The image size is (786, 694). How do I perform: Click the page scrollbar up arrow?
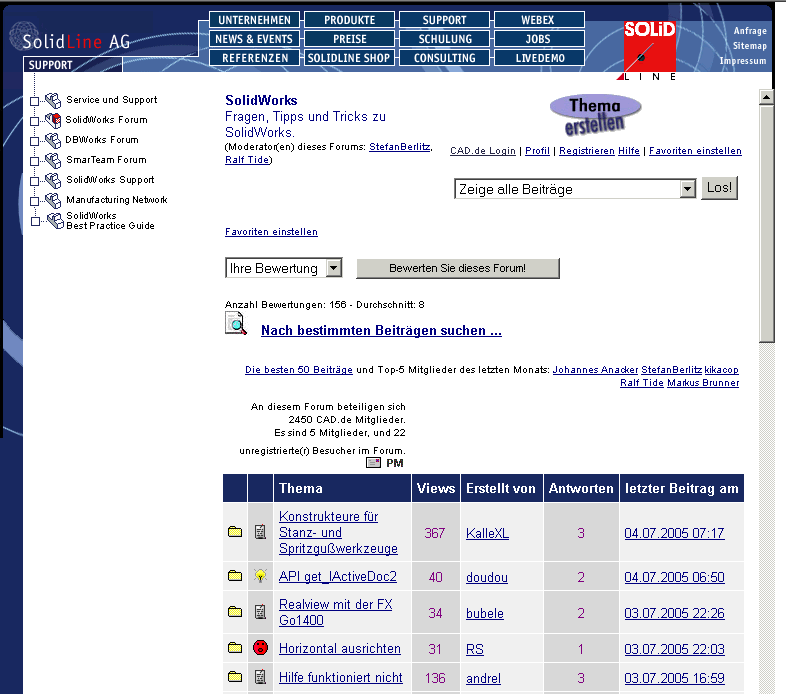[x=766, y=97]
